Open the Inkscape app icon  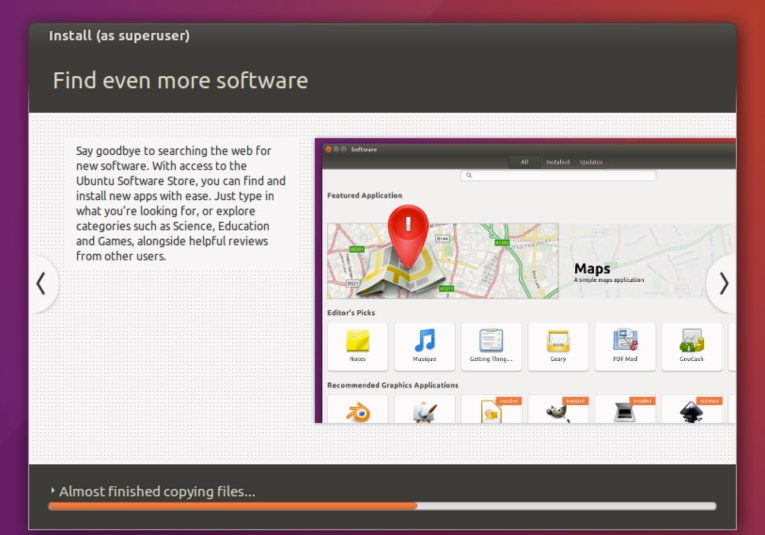click(x=691, y=410)
